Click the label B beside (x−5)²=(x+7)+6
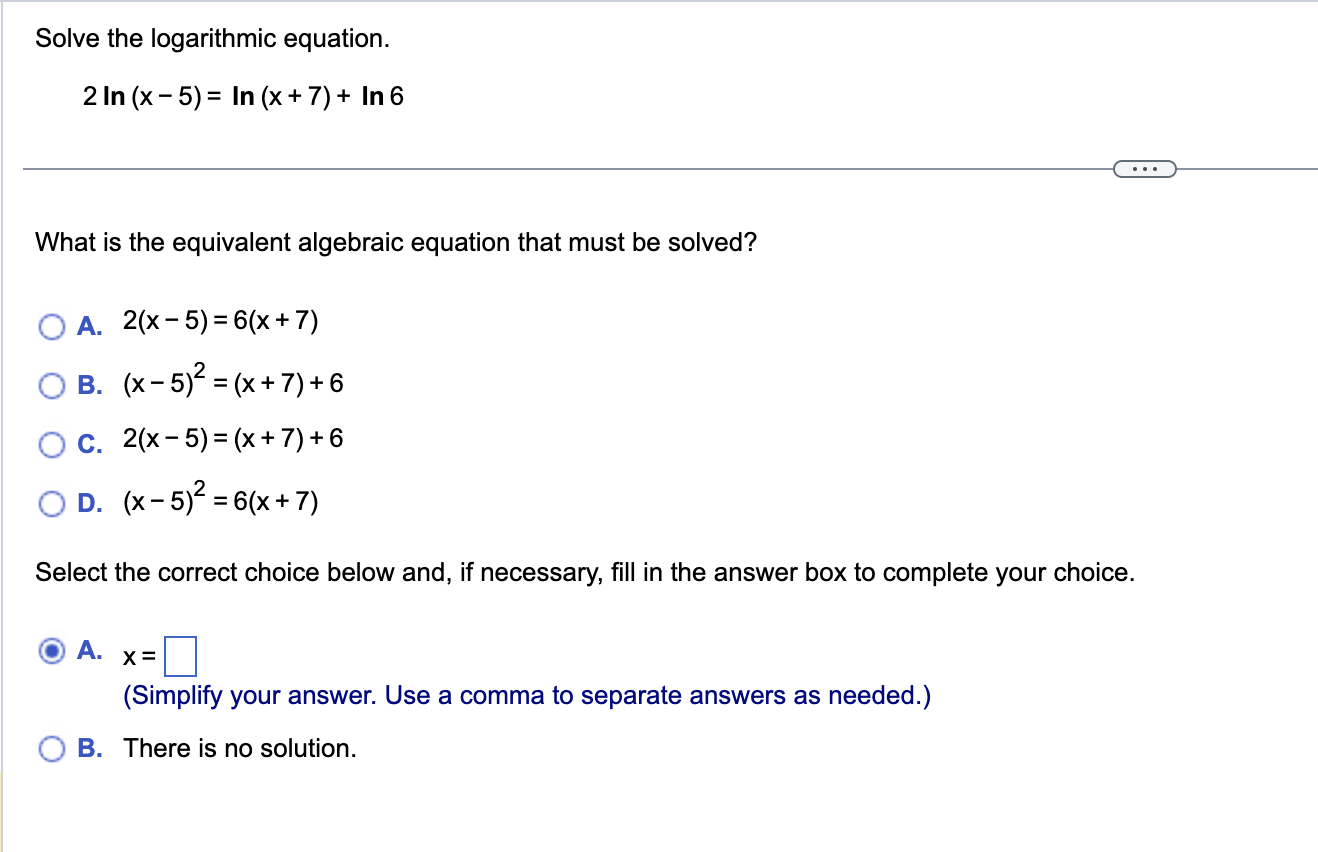Screen dimensions: 1318x852 point(89,385)
